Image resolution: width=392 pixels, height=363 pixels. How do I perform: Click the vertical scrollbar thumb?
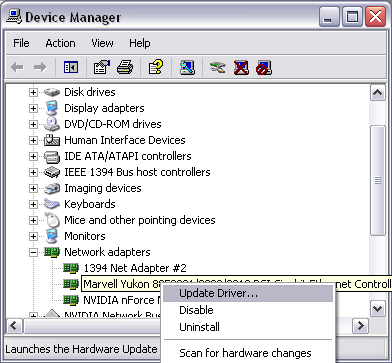378,181
